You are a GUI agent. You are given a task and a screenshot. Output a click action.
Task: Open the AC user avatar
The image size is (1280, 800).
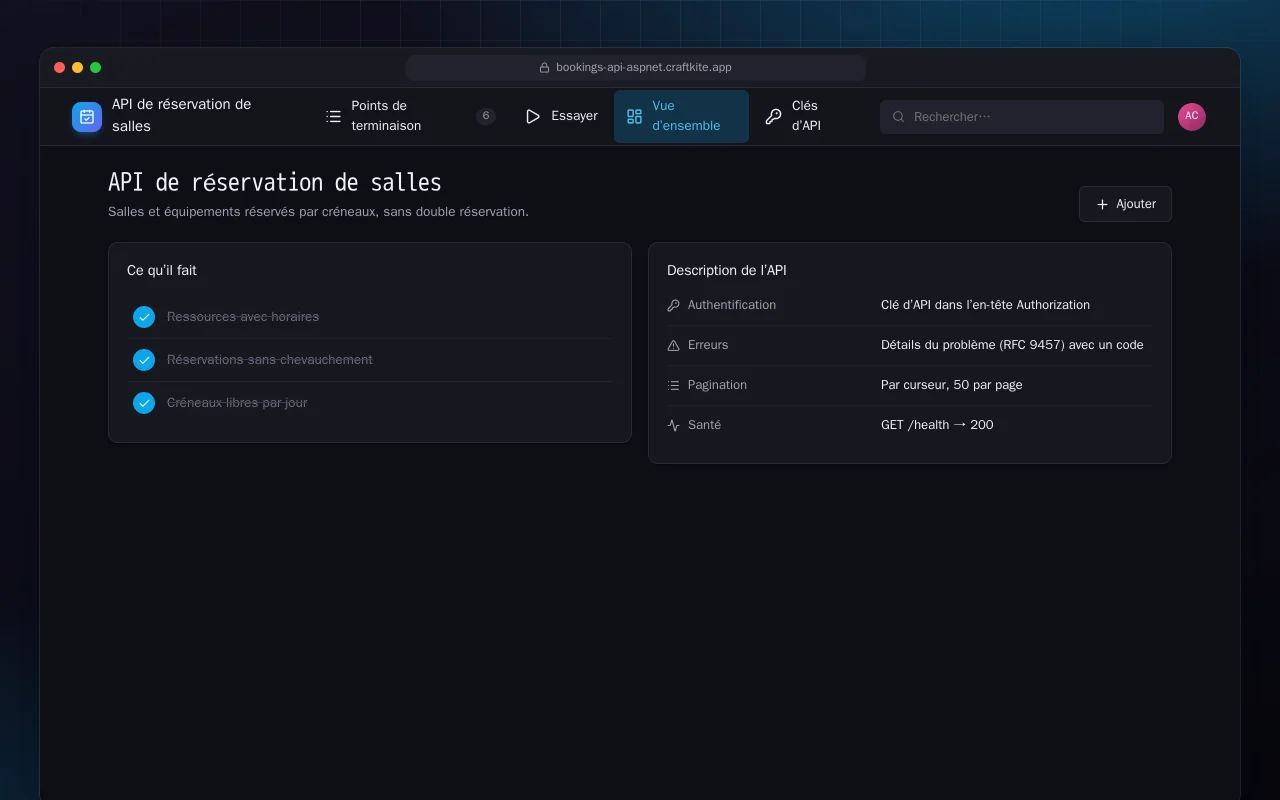pyautogui.click(x=1192, y=117)
